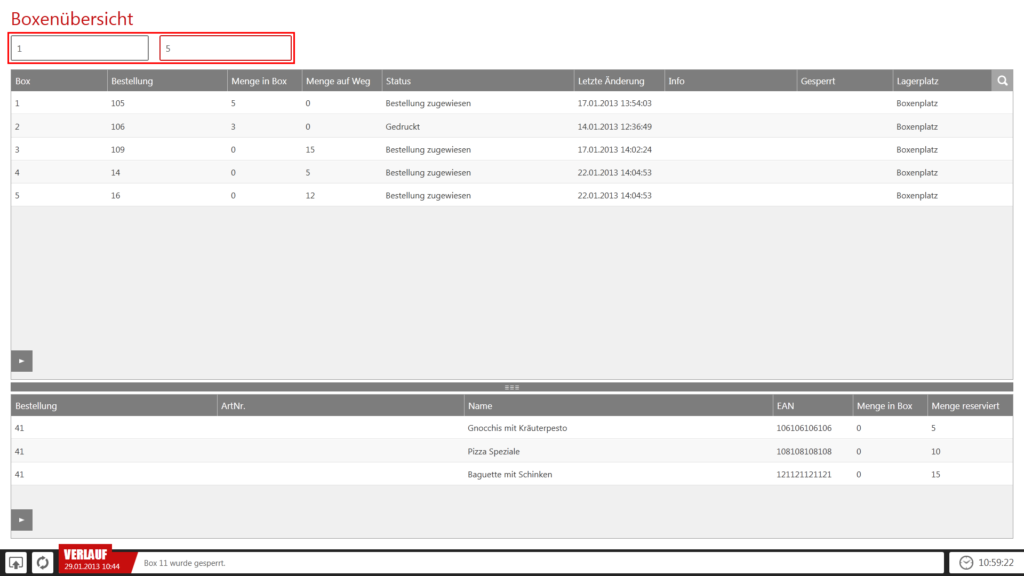Click the refresh arrows icon
This screenshot has height=576, width=1024.
click(43, 563)
